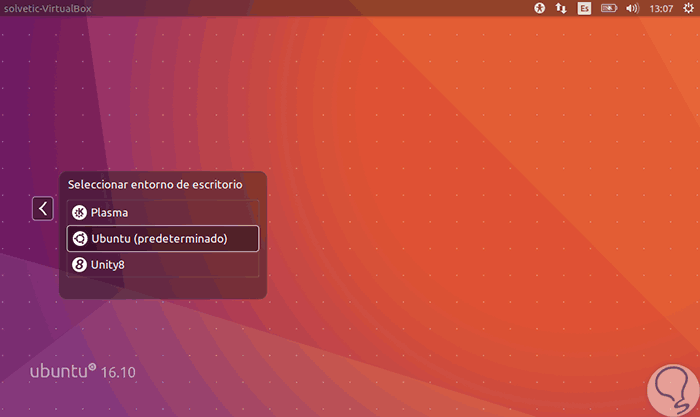This screenshot has width=700, height=417.
Task: Click the 13:07 clock
Action: 661,8
